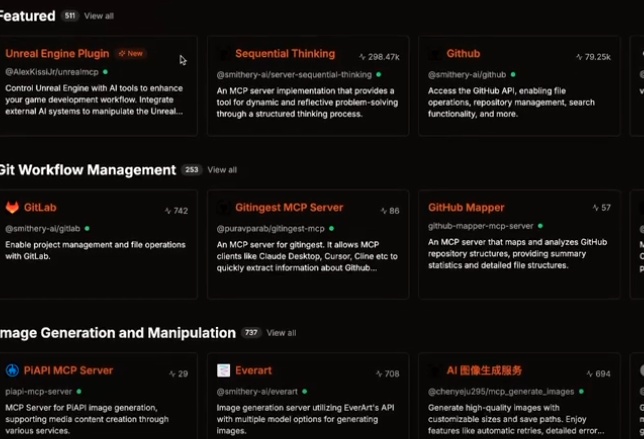
Task: Click the Gitingest MCP Server logo icon
Action: pyautogui.click(x=223, y=207)
